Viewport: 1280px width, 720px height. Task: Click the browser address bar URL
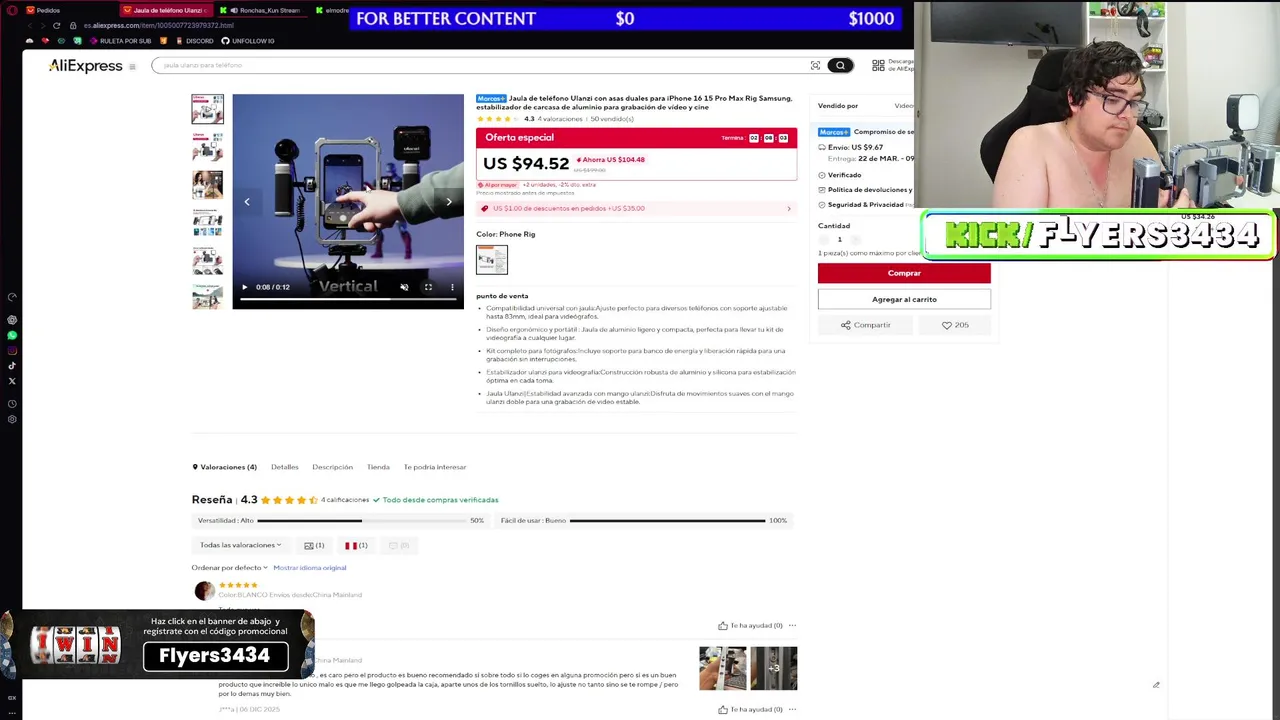(159, 25)
